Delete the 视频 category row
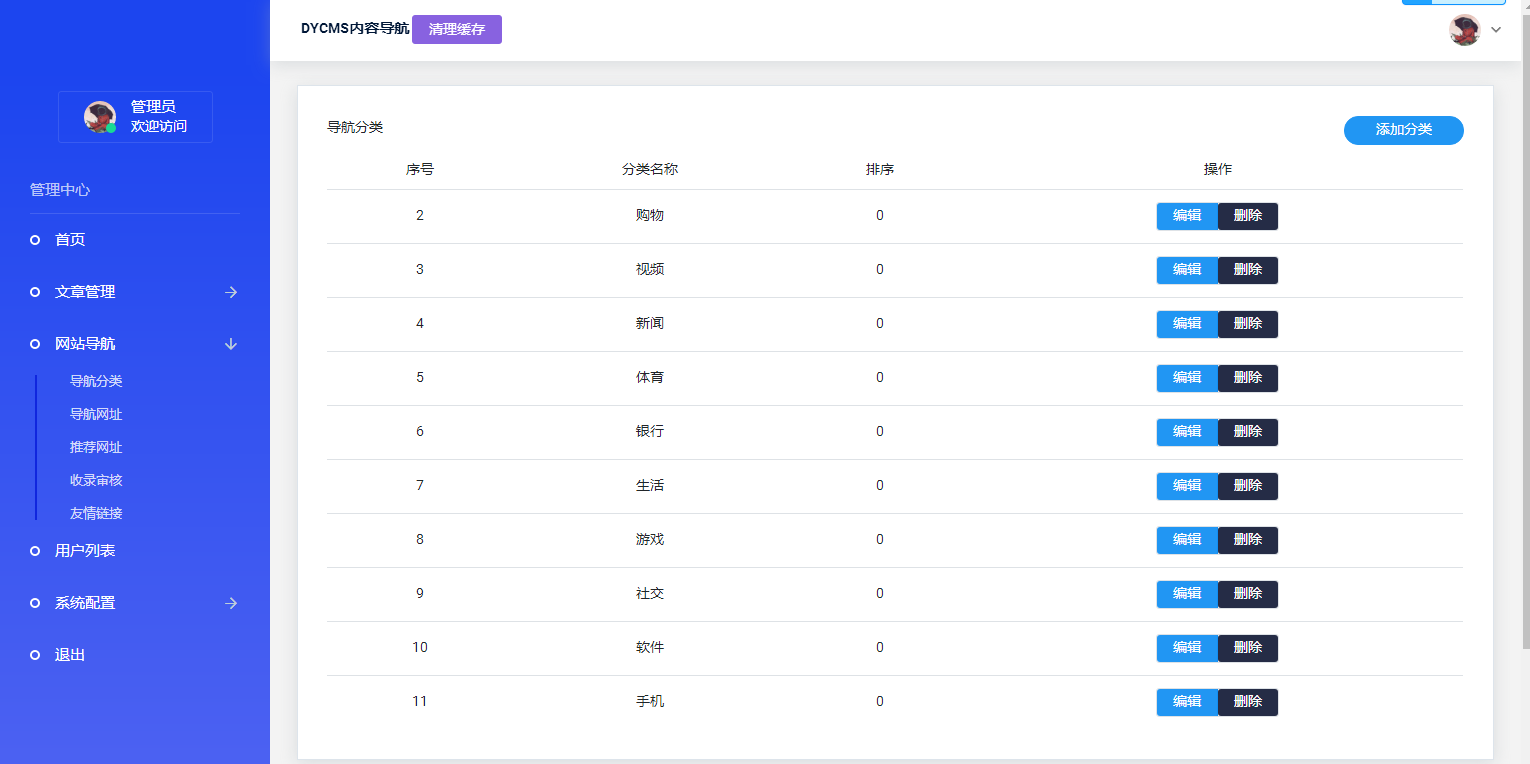Image resolution: width=1530 pixels, height=764 pixels. (1248, 270)
